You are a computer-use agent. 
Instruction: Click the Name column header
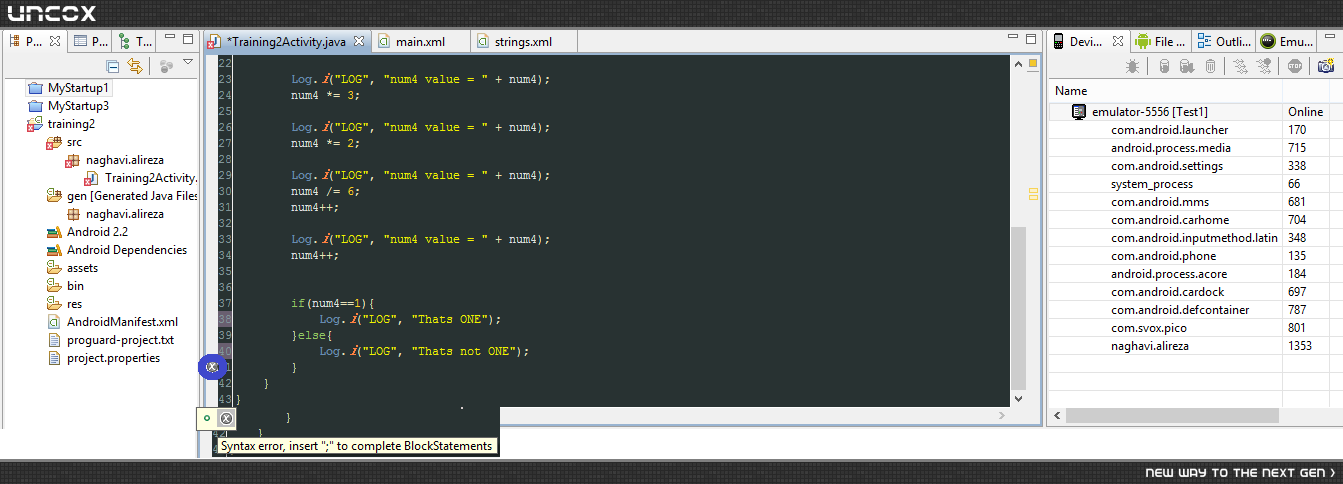1166,91
